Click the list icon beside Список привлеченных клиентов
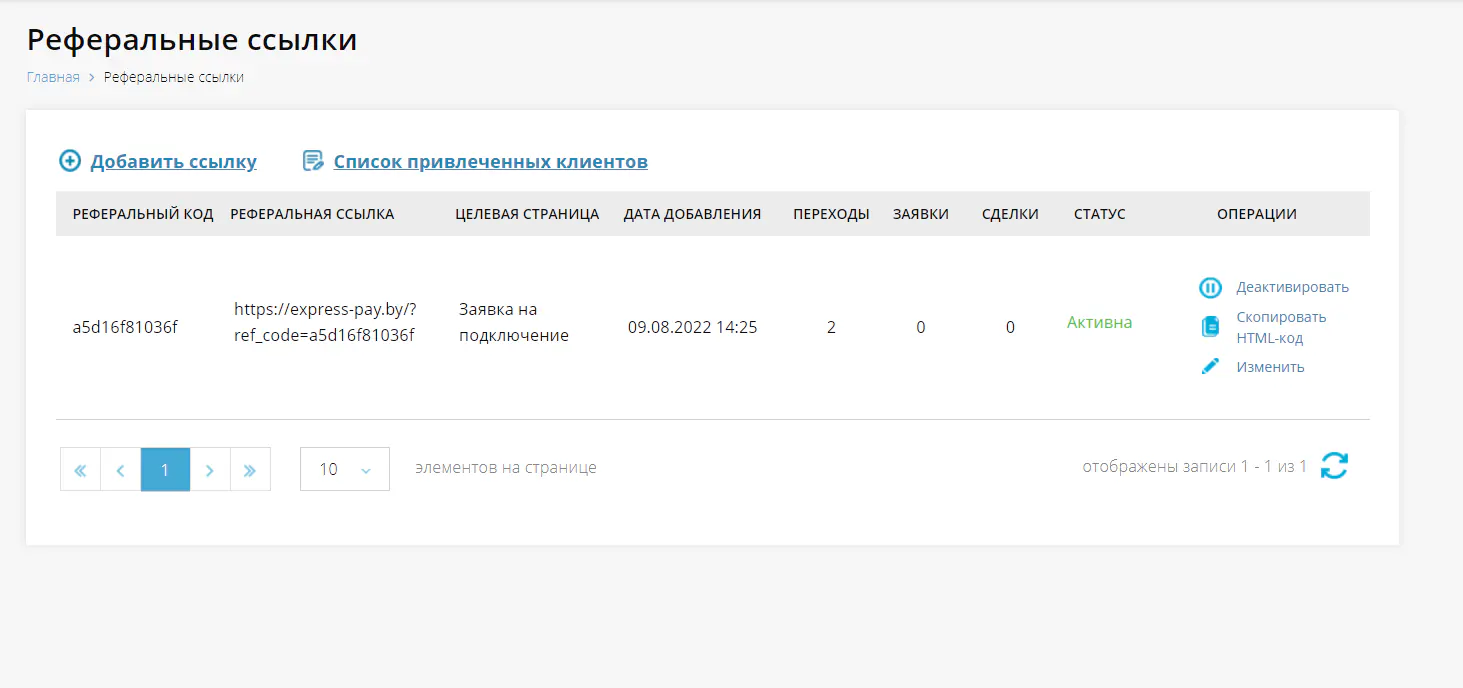Image resolution: width=1463 pixels, height=688 pixels. tap(313, 161)
